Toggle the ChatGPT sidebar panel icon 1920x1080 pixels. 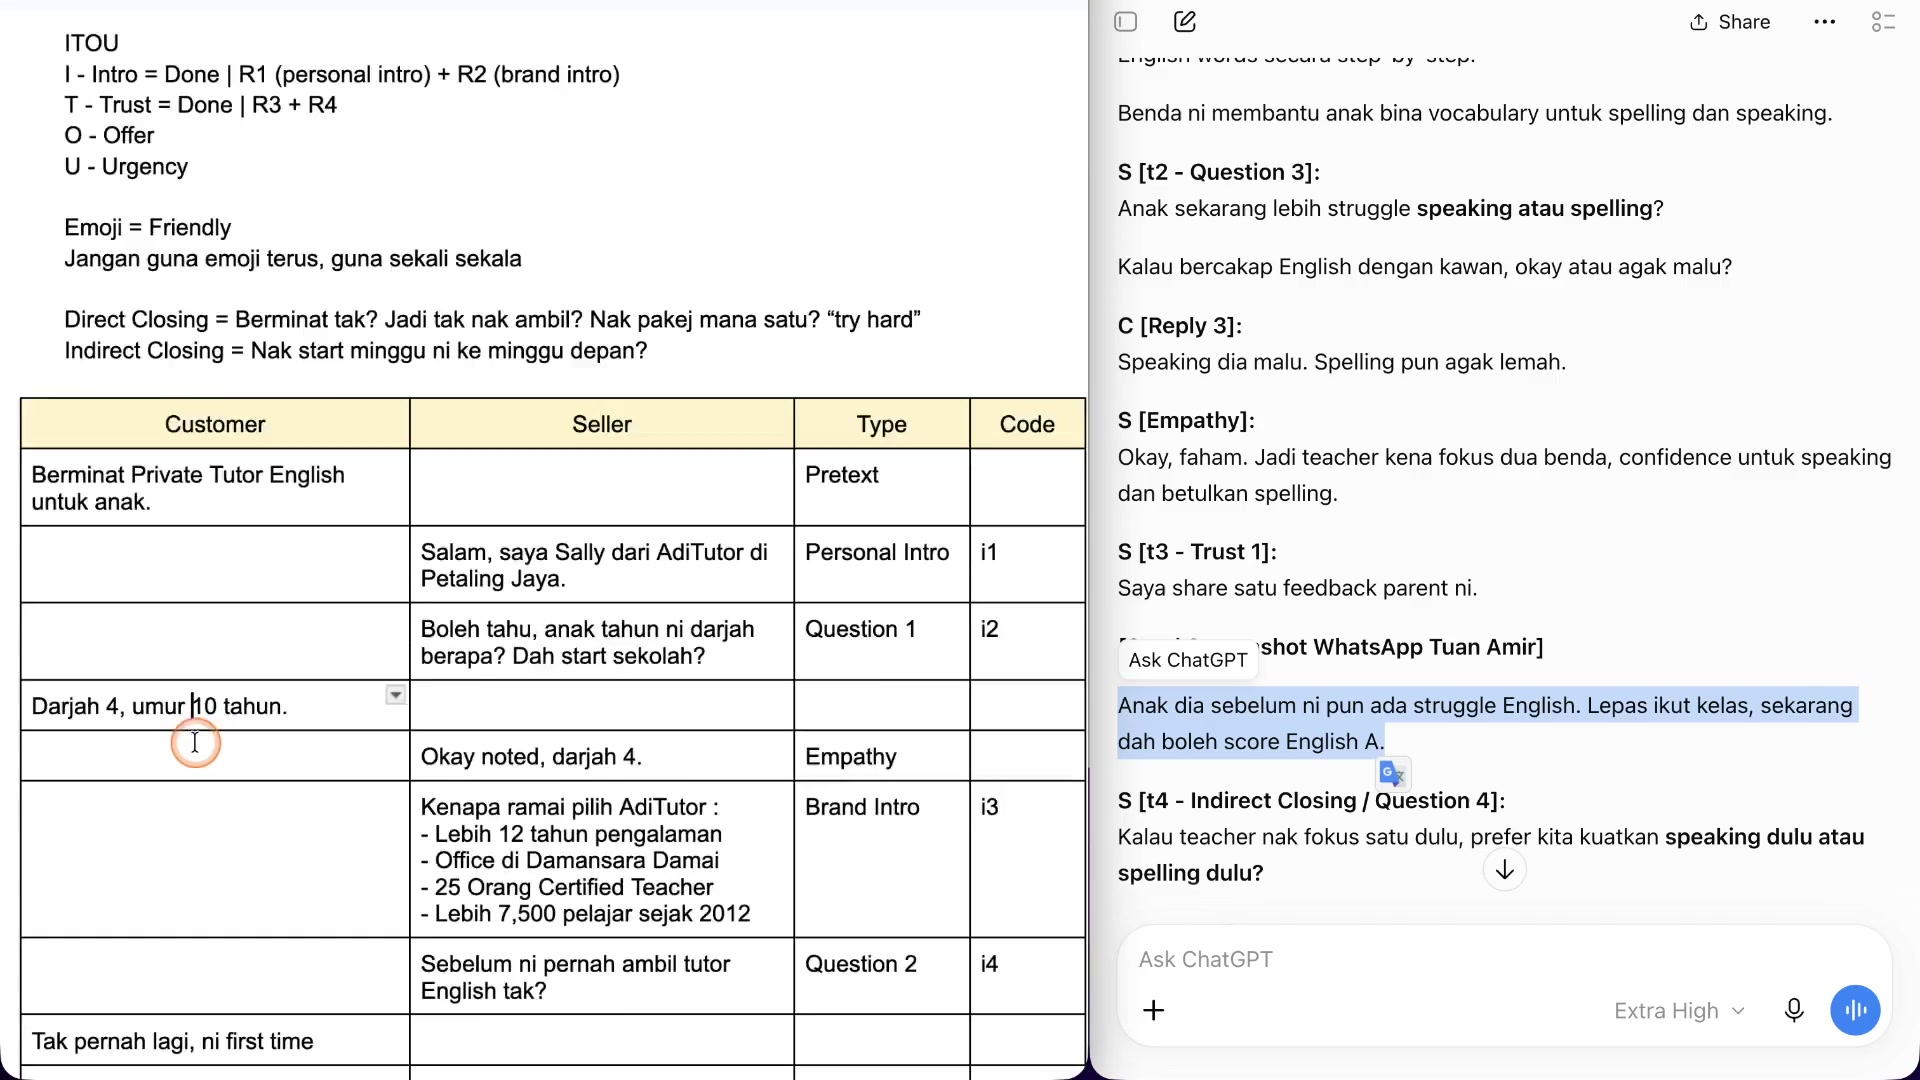[1126, 22]
